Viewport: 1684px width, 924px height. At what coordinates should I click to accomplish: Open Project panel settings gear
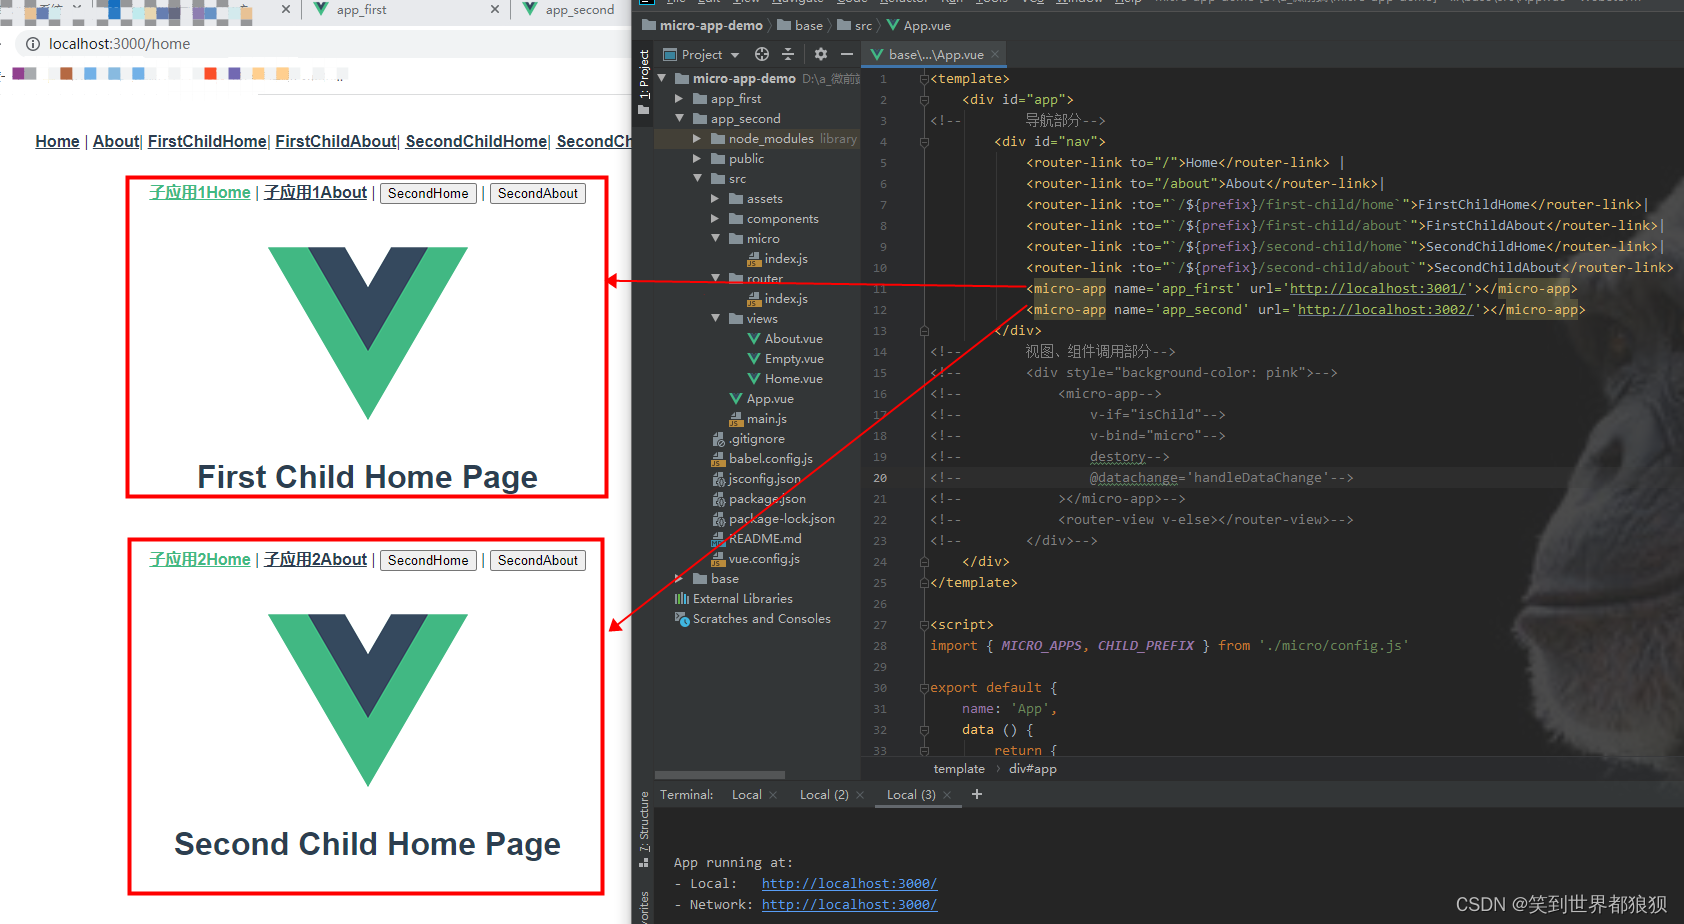821,54
